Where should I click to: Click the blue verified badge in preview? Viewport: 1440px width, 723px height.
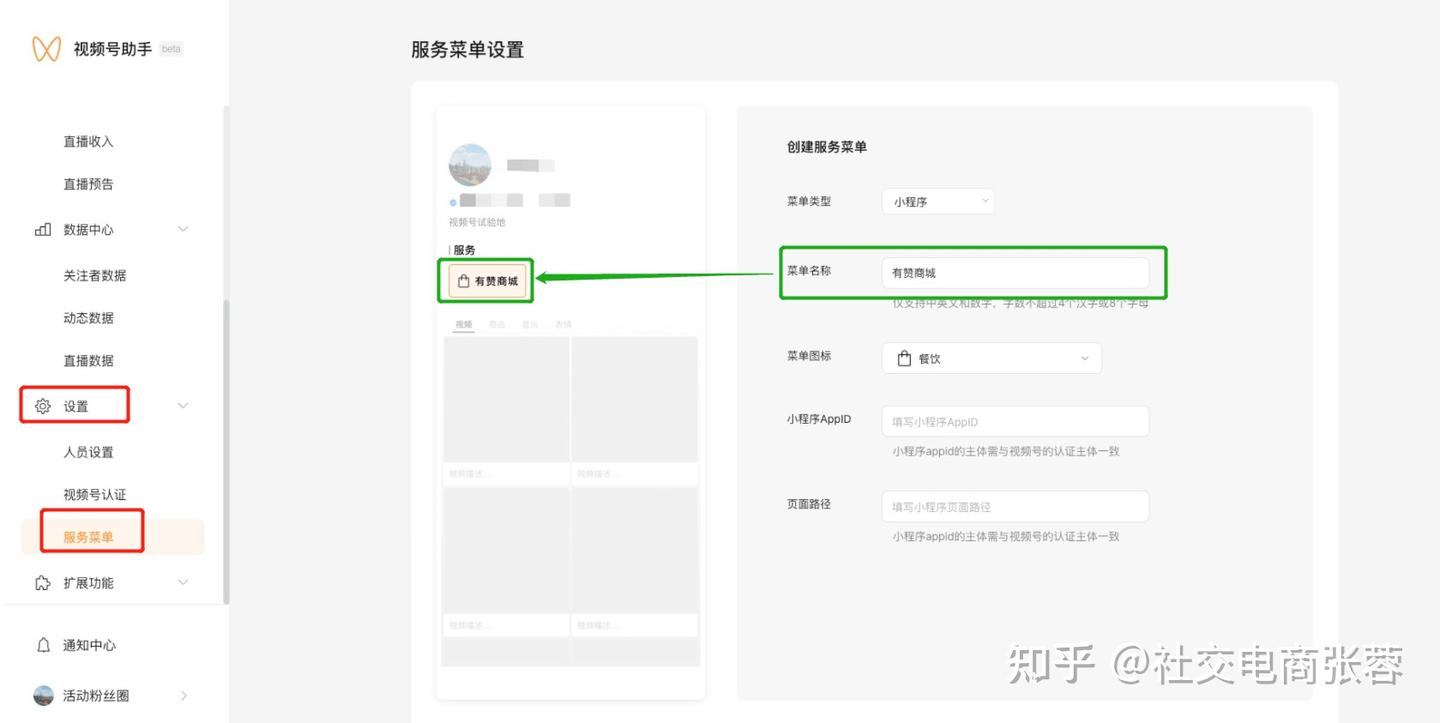click(x=453, y=202)
